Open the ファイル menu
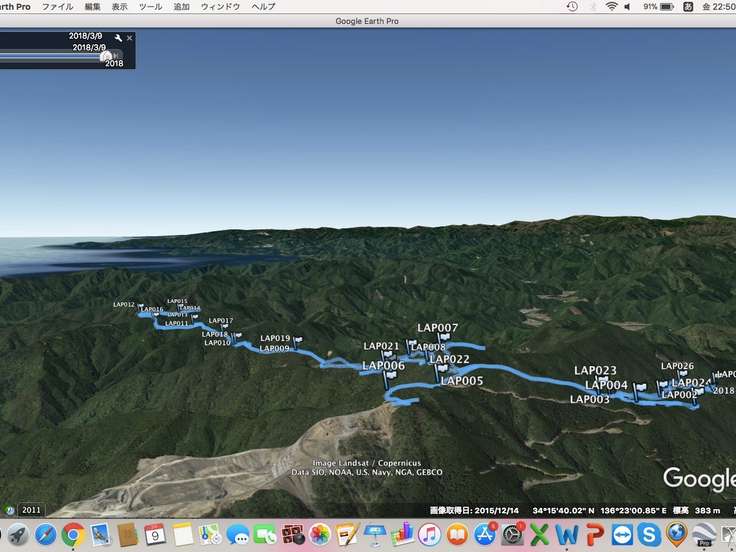Viewport: 736px width, 552px height. 57,7
